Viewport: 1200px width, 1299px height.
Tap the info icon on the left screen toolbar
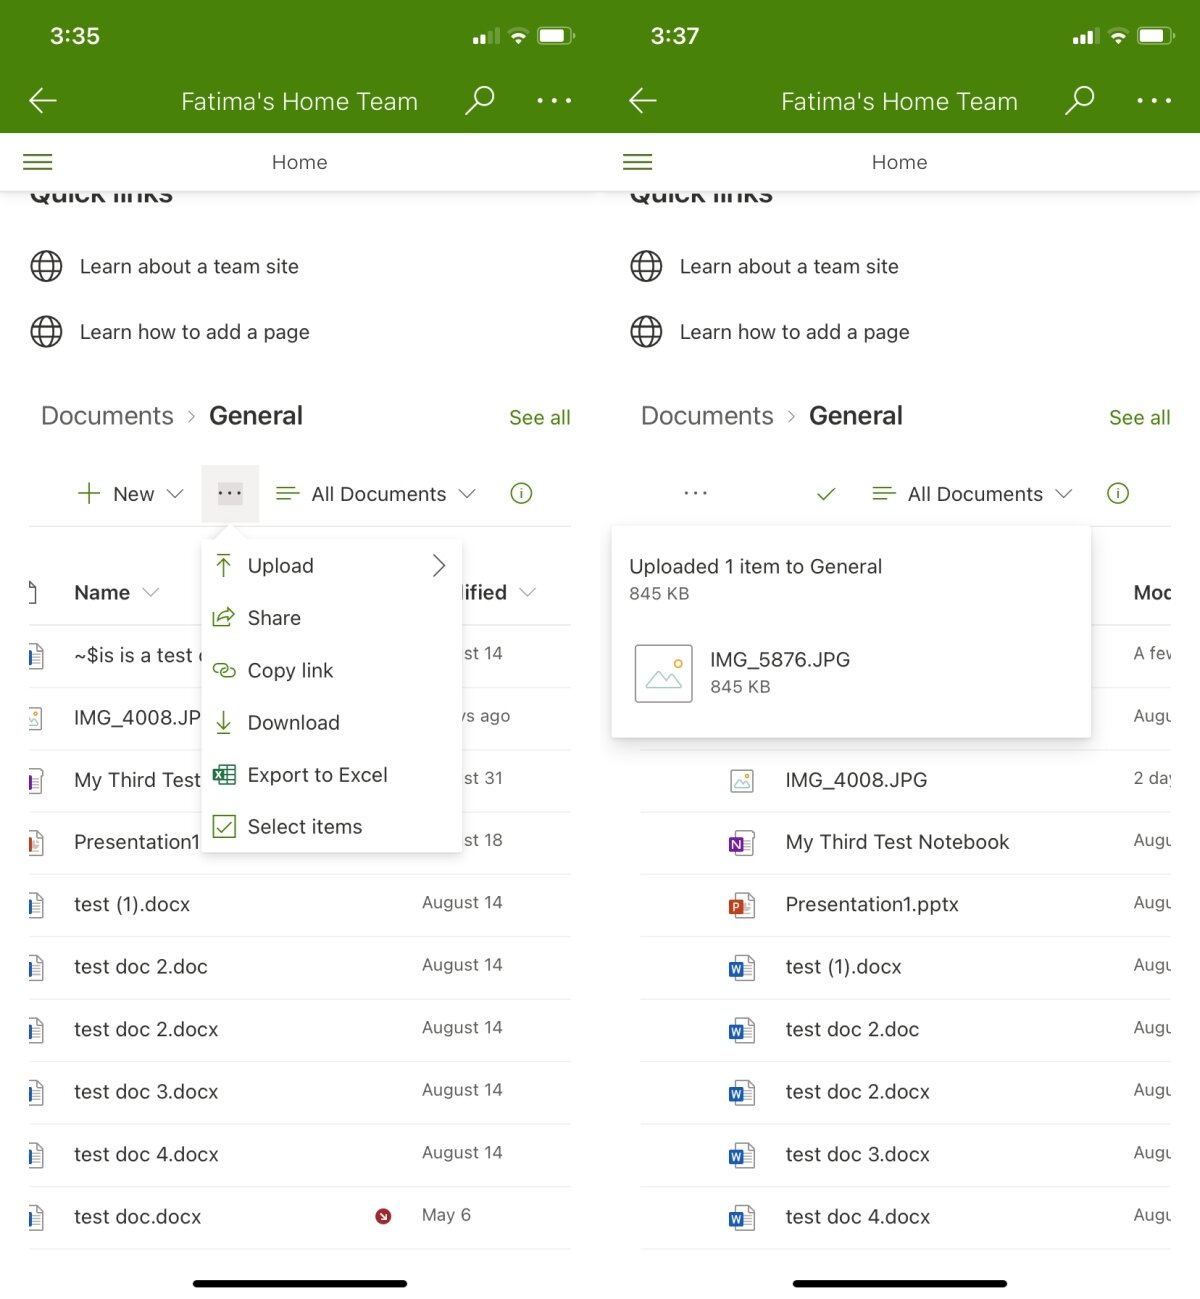[521, 493]
